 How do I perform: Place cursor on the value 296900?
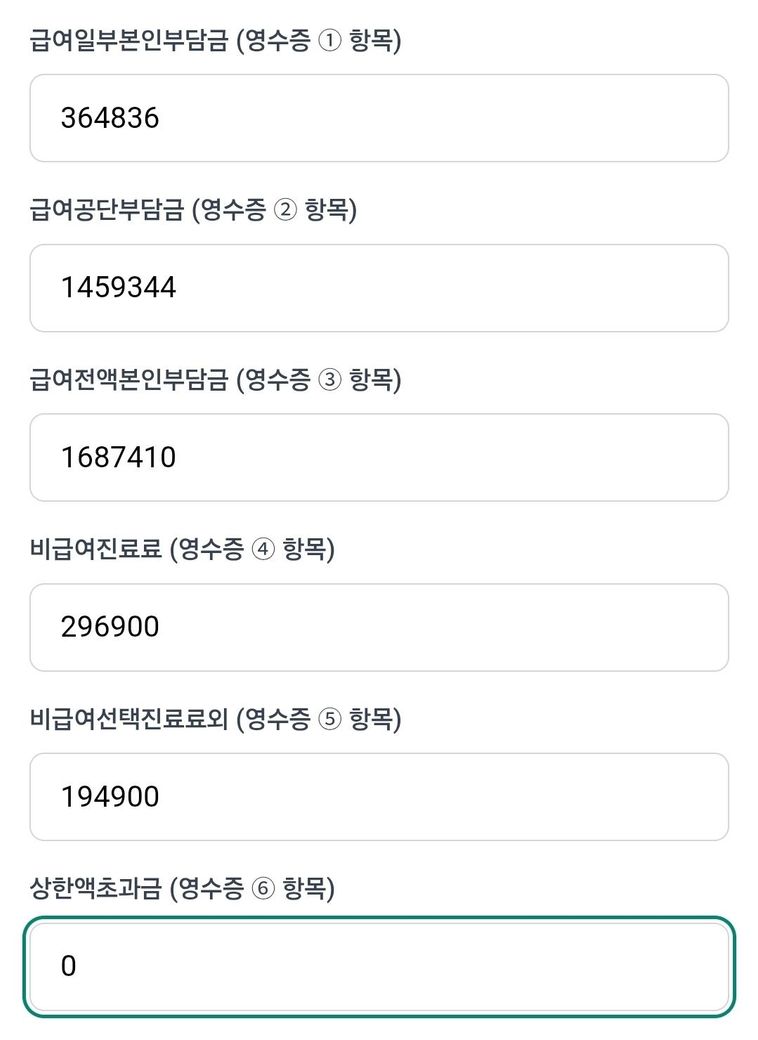click(110, 627)
